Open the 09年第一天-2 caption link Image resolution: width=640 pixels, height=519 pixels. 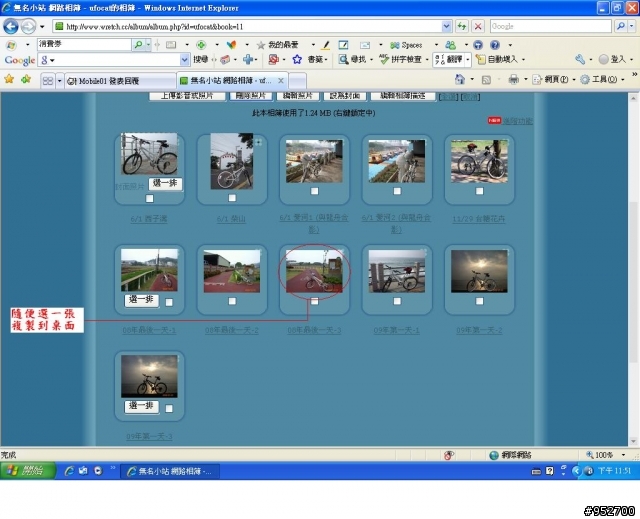[479, 330]
